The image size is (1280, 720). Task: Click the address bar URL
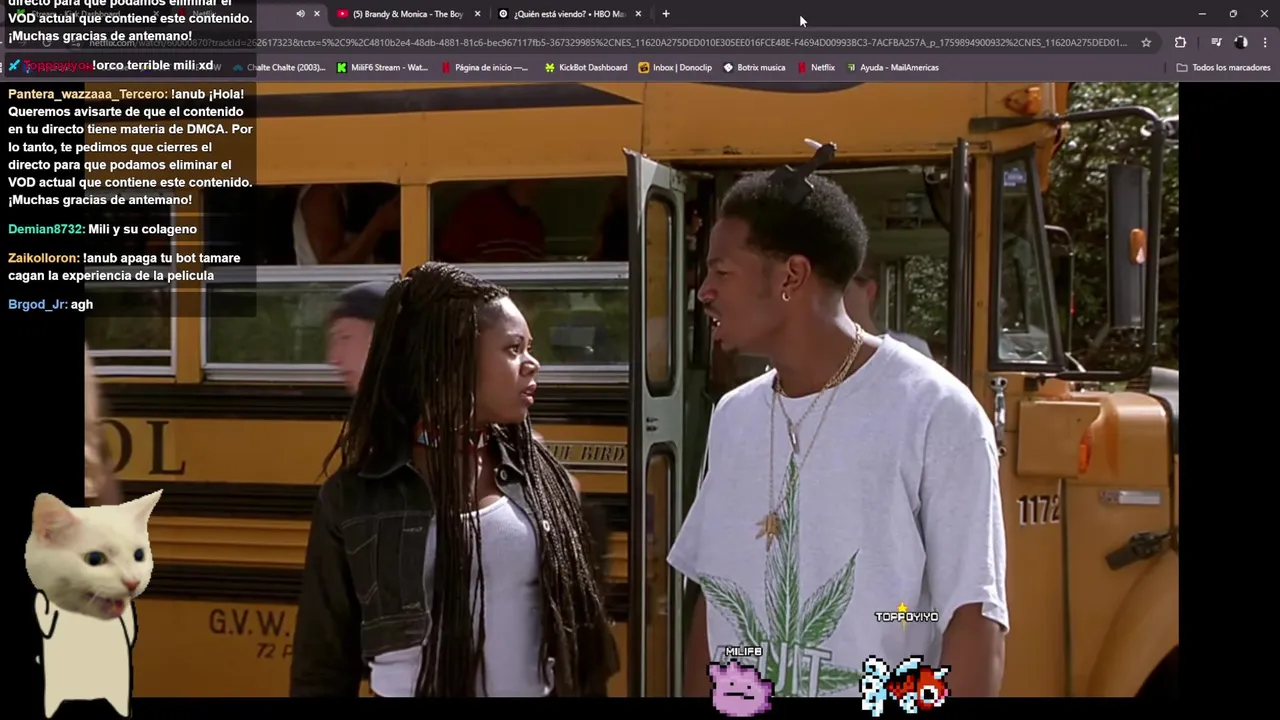pos(608,42)
